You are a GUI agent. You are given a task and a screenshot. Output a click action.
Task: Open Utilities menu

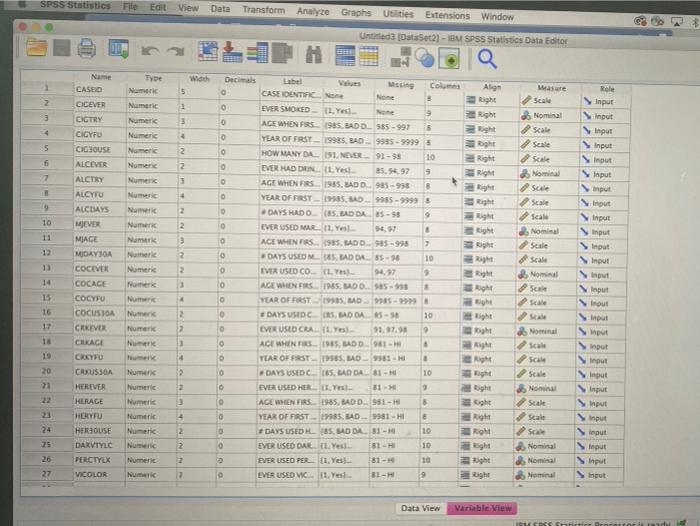(398, 14)
